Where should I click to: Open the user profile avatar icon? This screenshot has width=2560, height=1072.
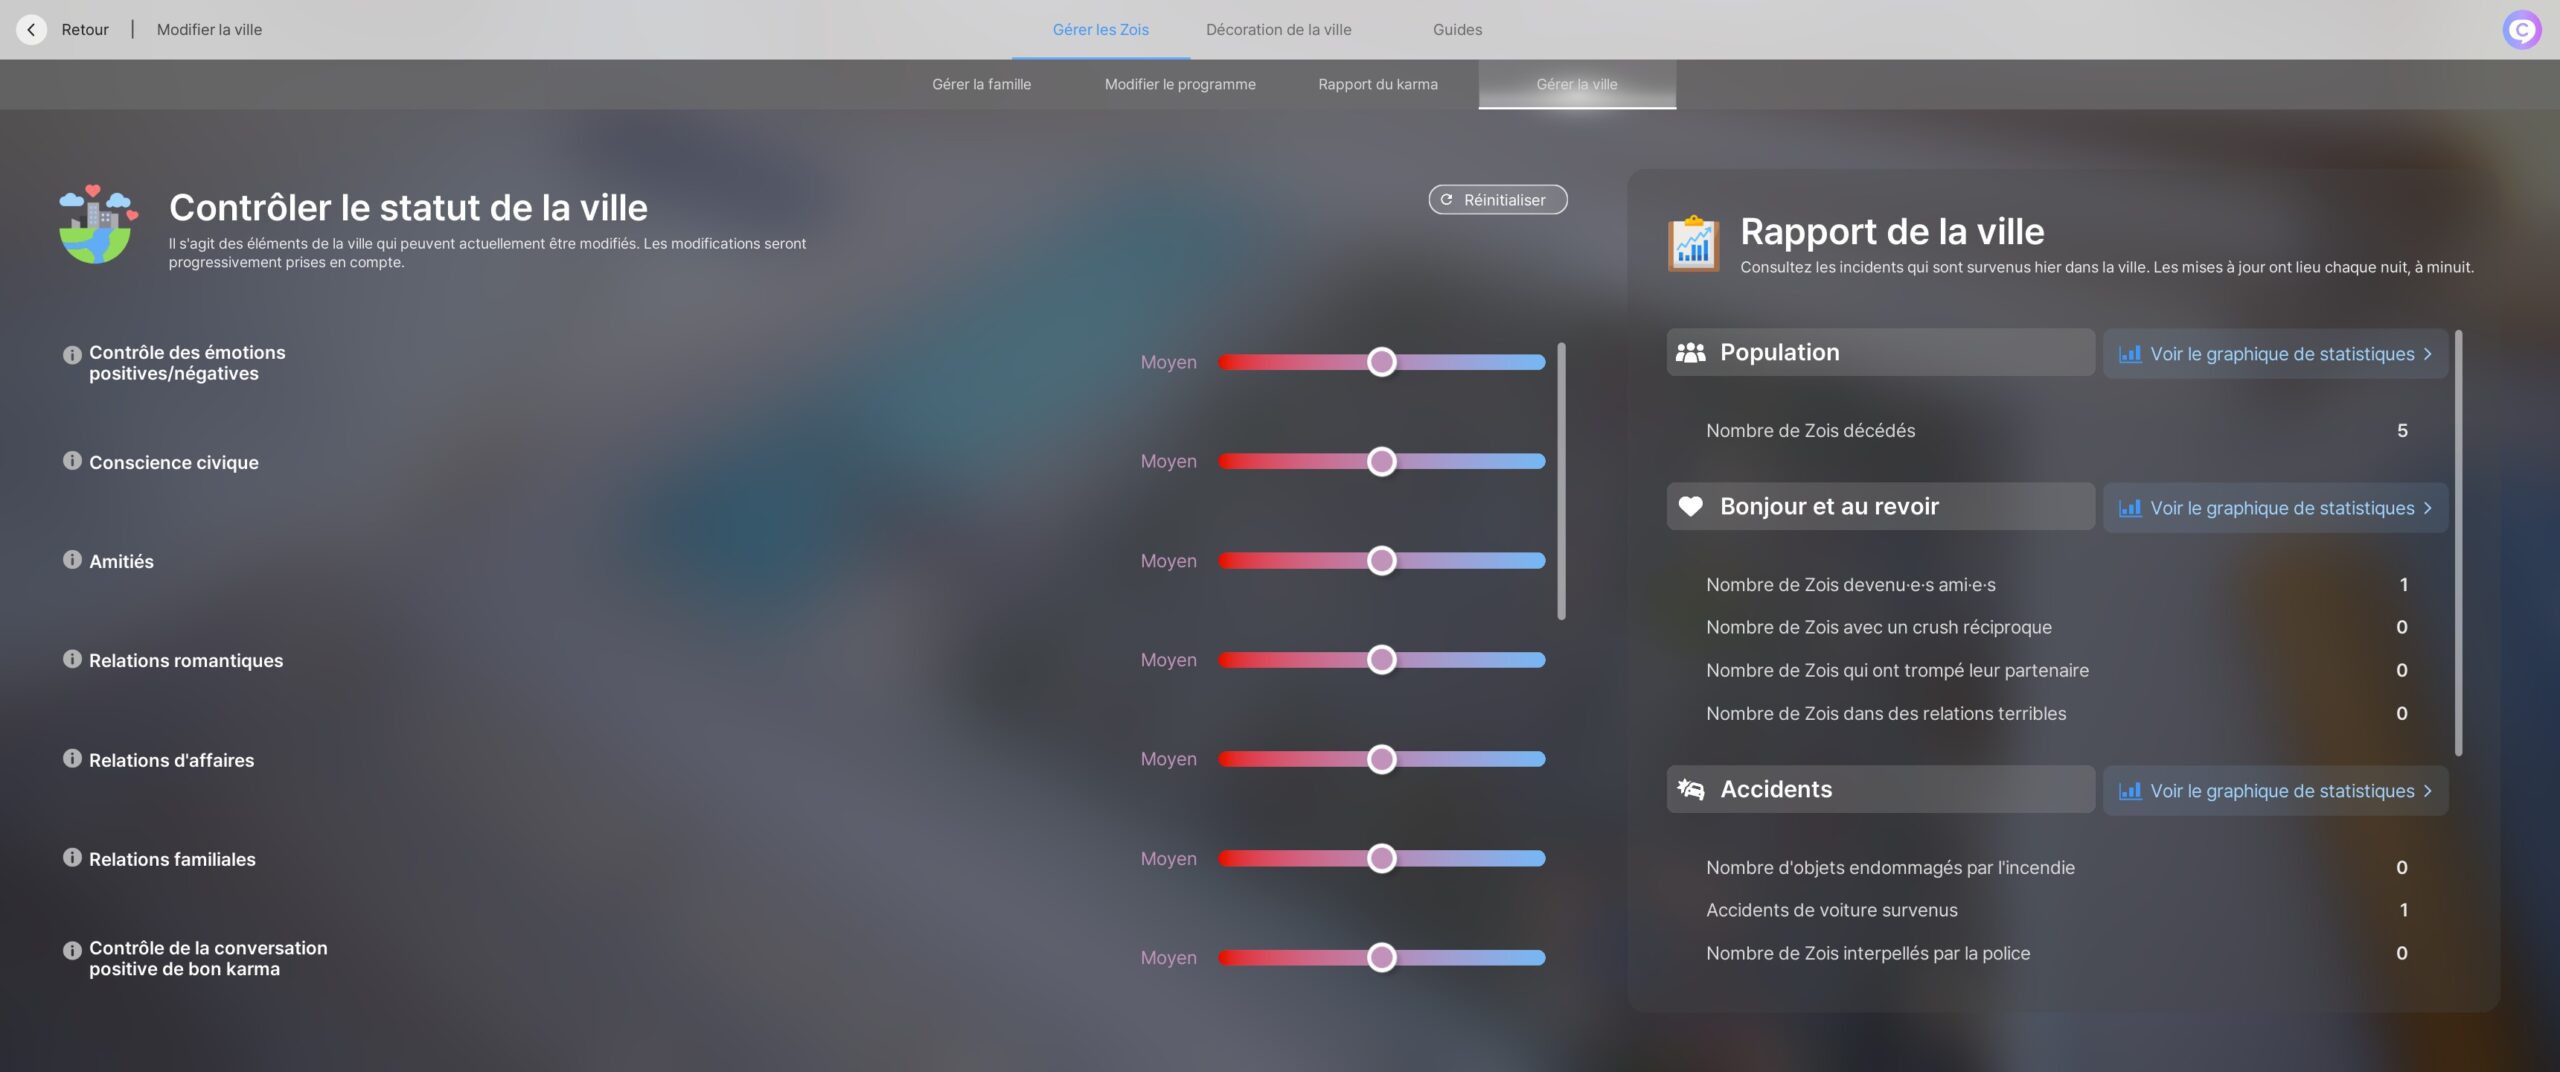tap(2521, 30)
